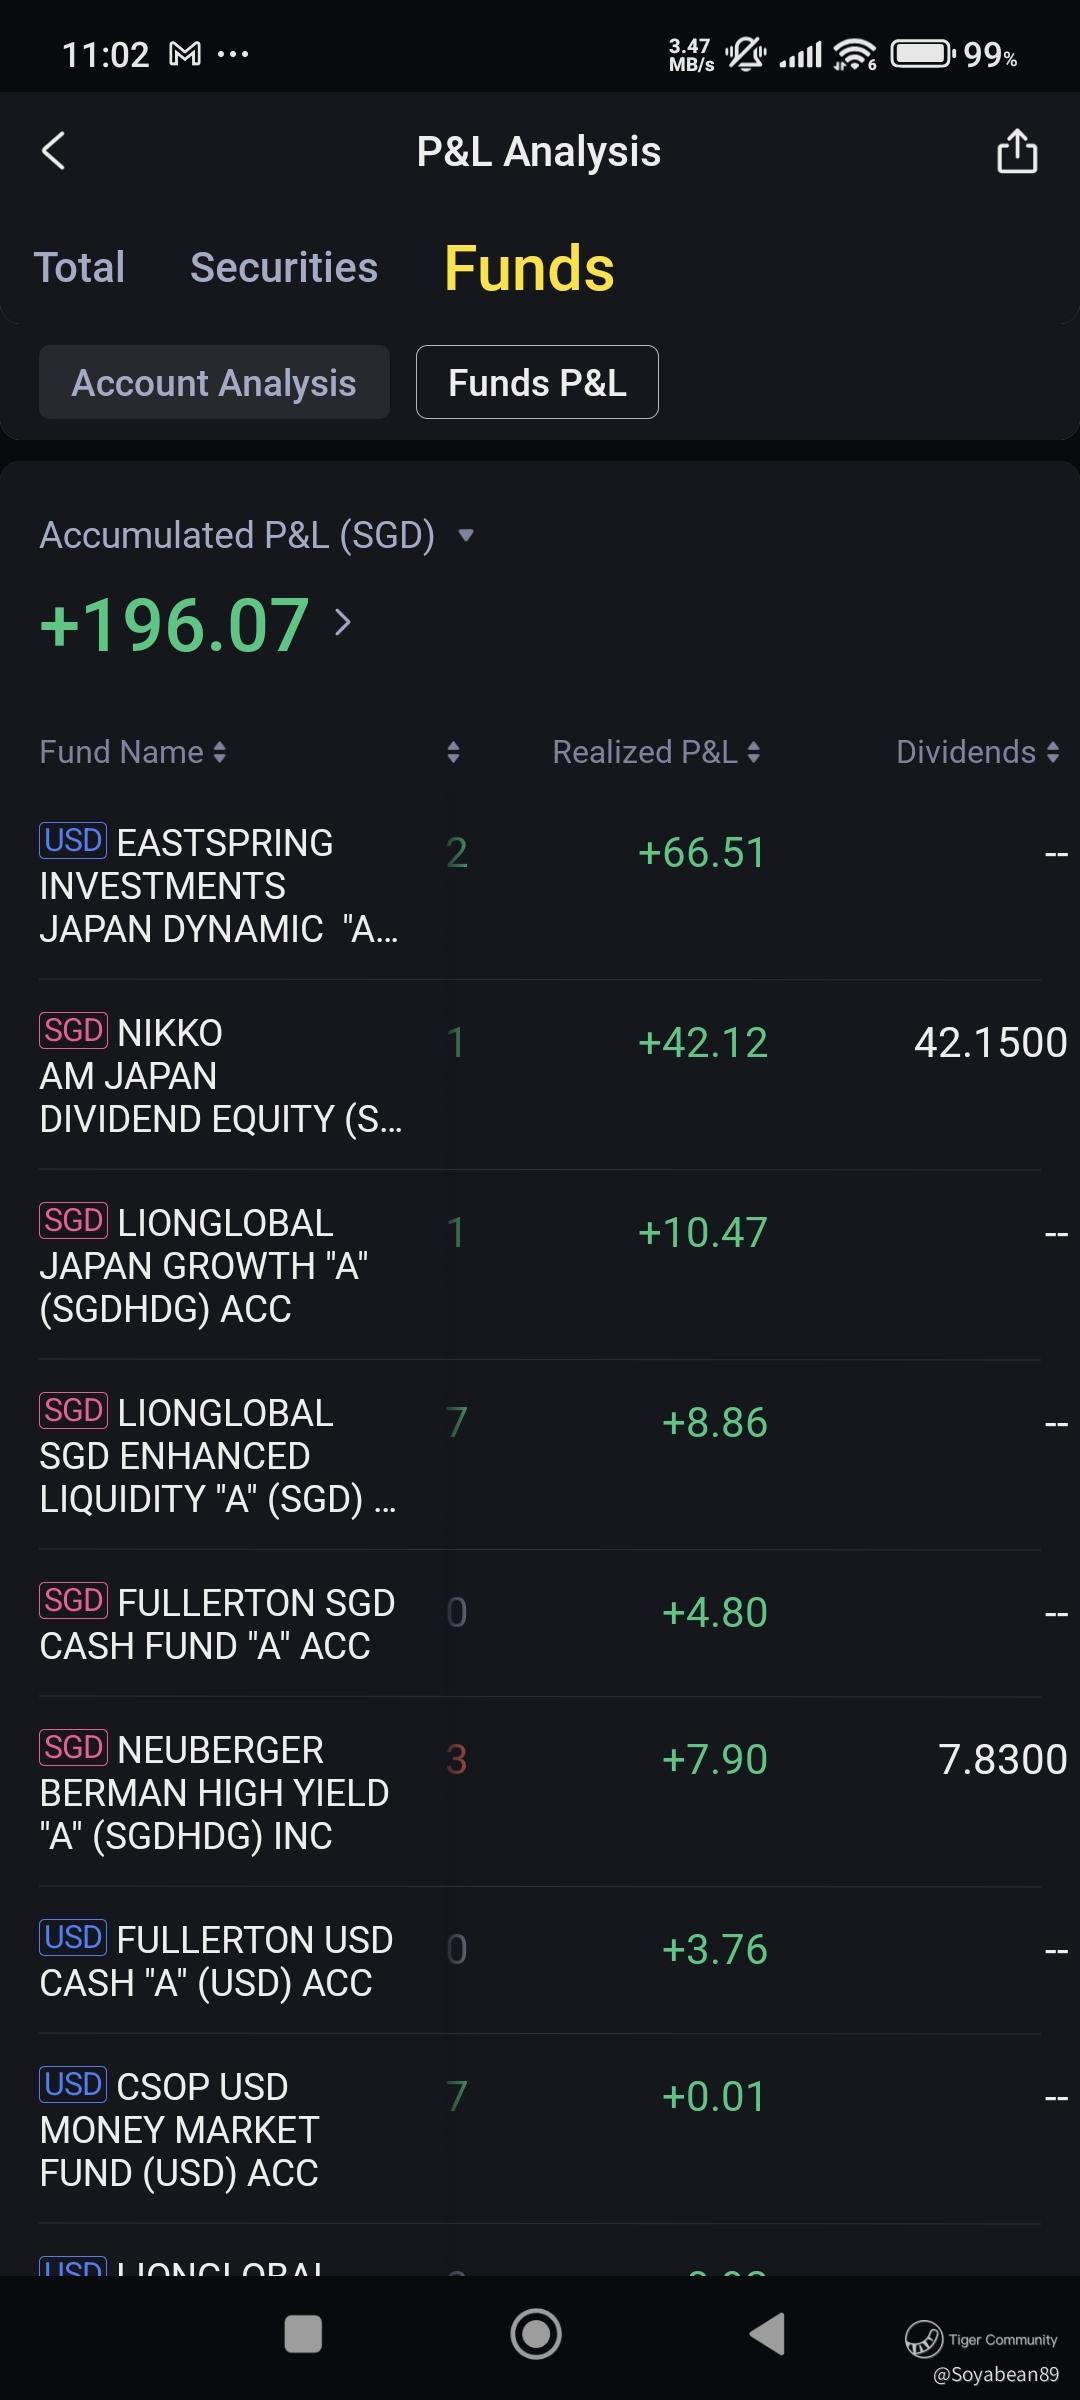The width and height of the screenshot is (1080, 2400).
Task: Tap the share icon in header
Action: (1017, 152)
